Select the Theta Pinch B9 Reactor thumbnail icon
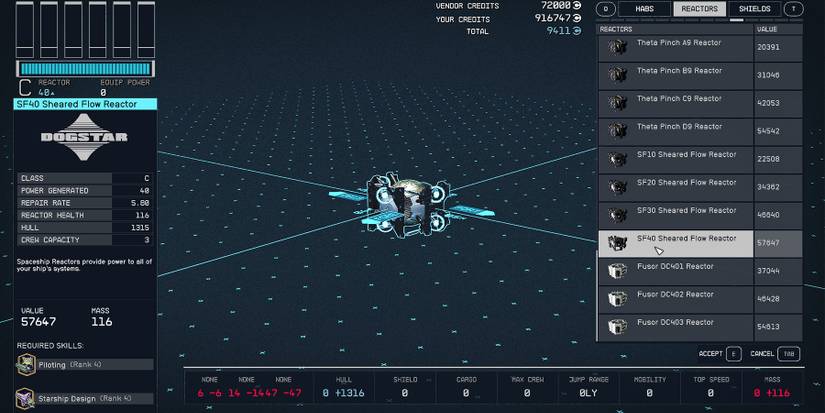Viewport: 825px width, 413px height. 617,75
